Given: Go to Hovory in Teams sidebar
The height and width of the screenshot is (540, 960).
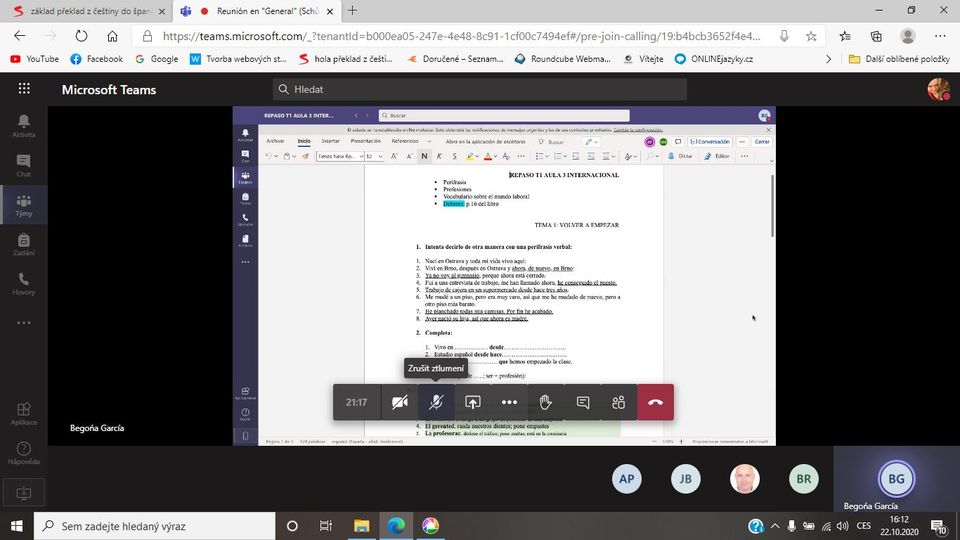Looking at the screenshot, I should [x=23, y=284].
